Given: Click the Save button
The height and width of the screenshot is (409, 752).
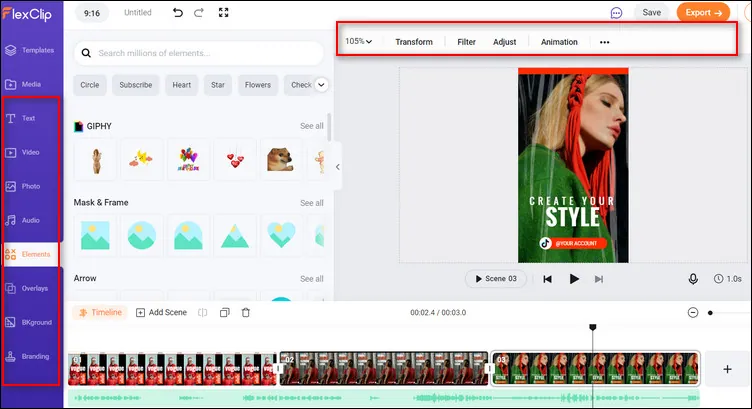Looking at the screenshot, I should 651,12.
